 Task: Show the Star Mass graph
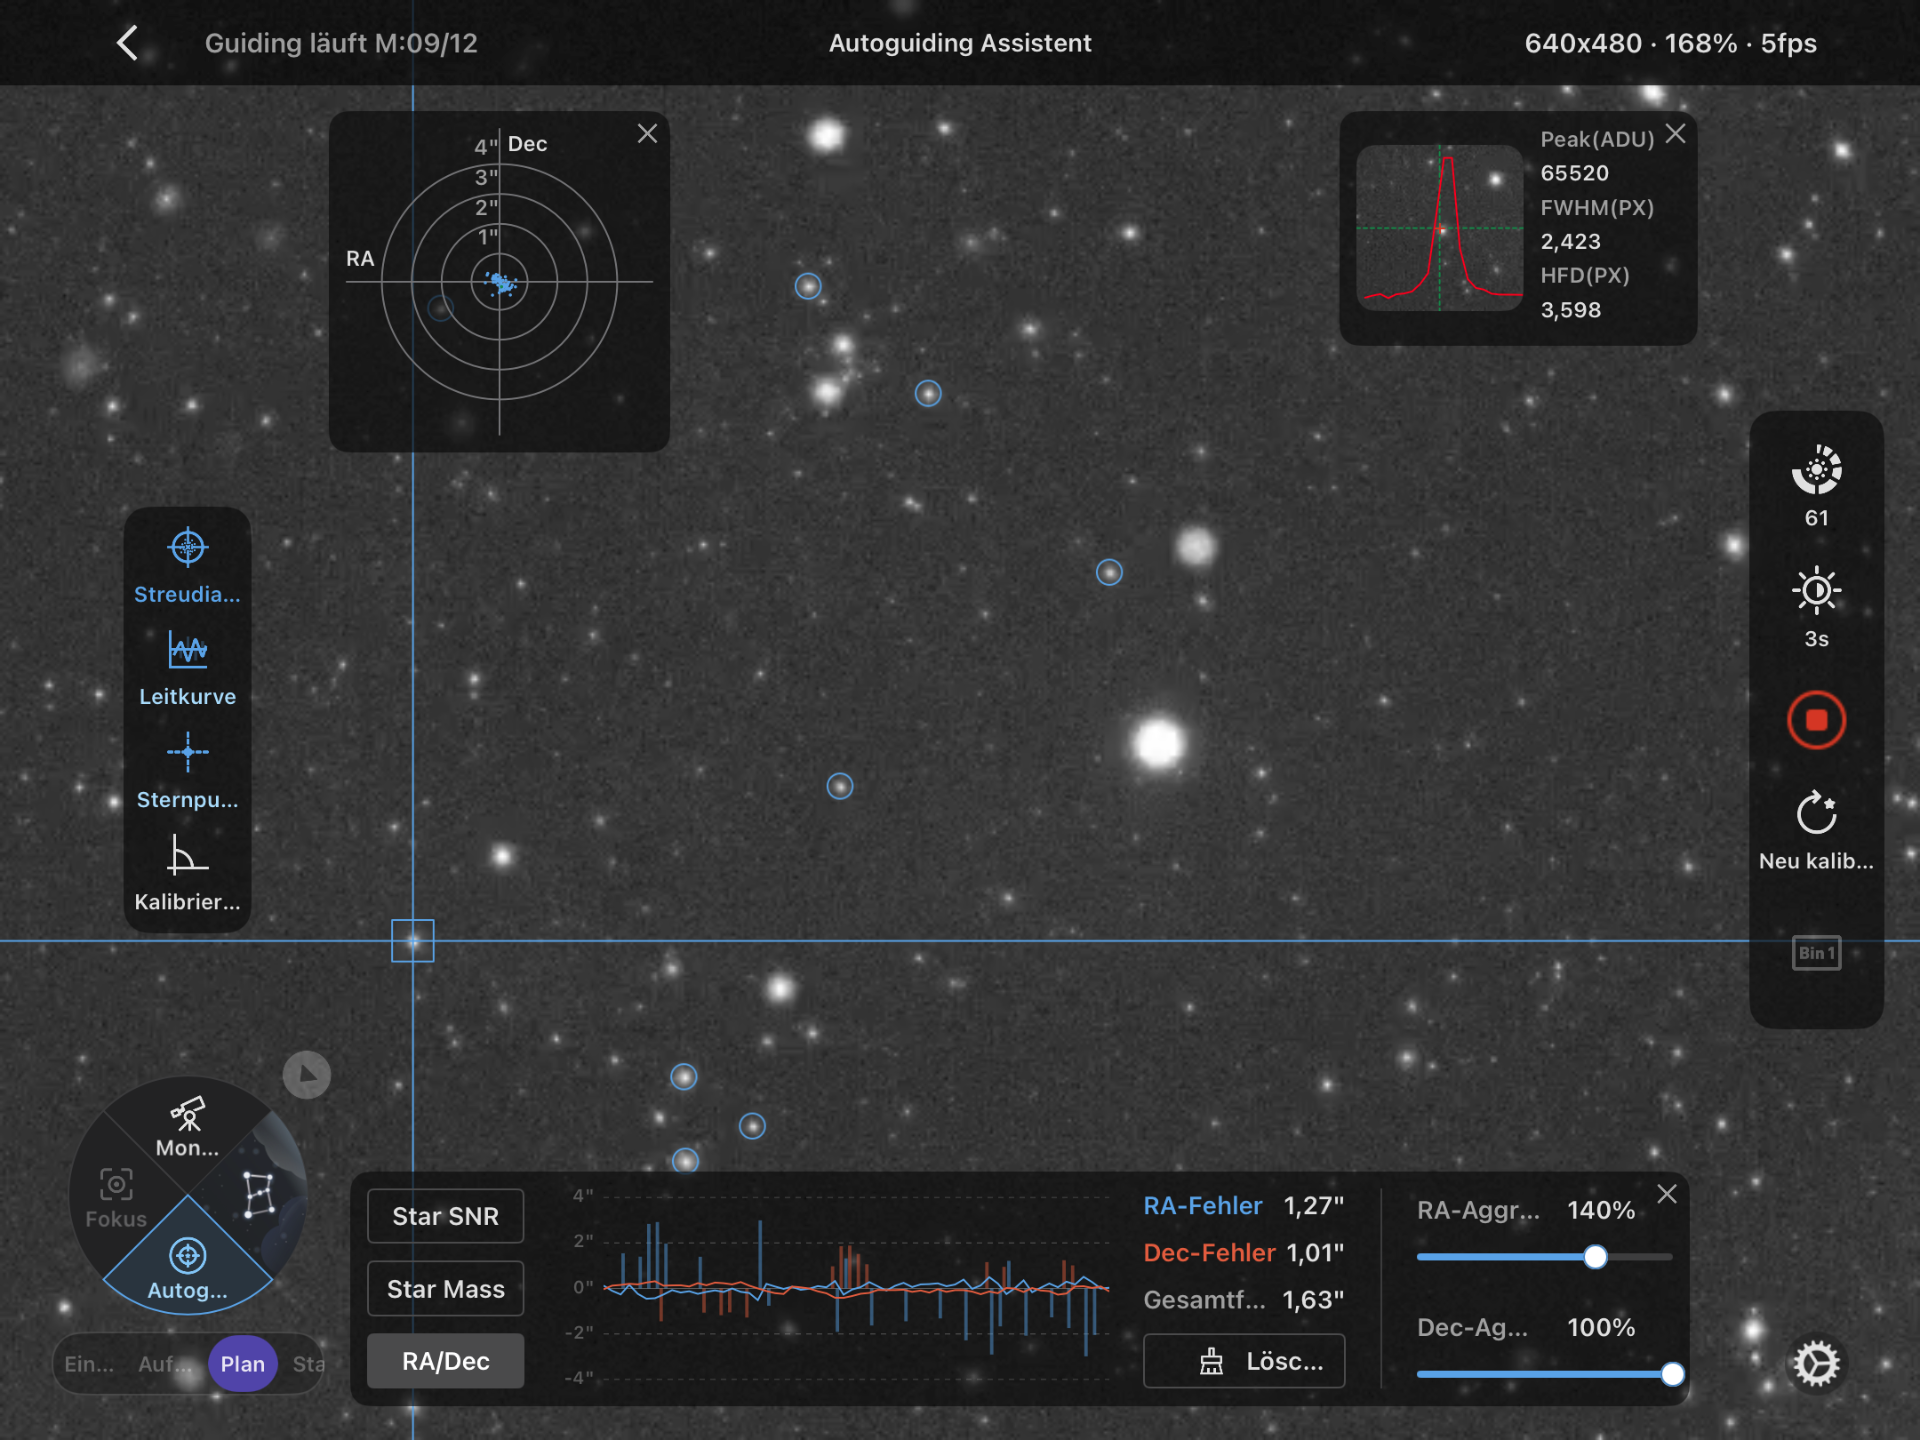445,1289
